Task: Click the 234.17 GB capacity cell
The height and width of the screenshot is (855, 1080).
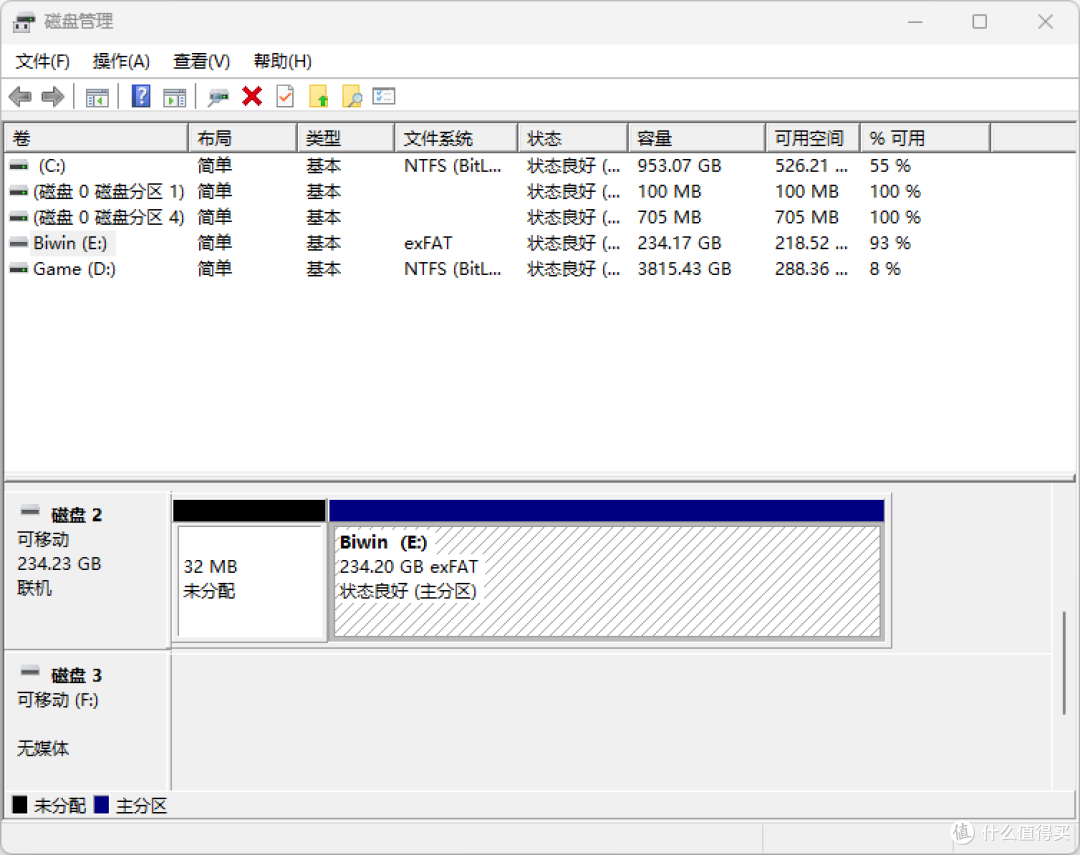Action: pyautogui.click(x=679, y=243)
